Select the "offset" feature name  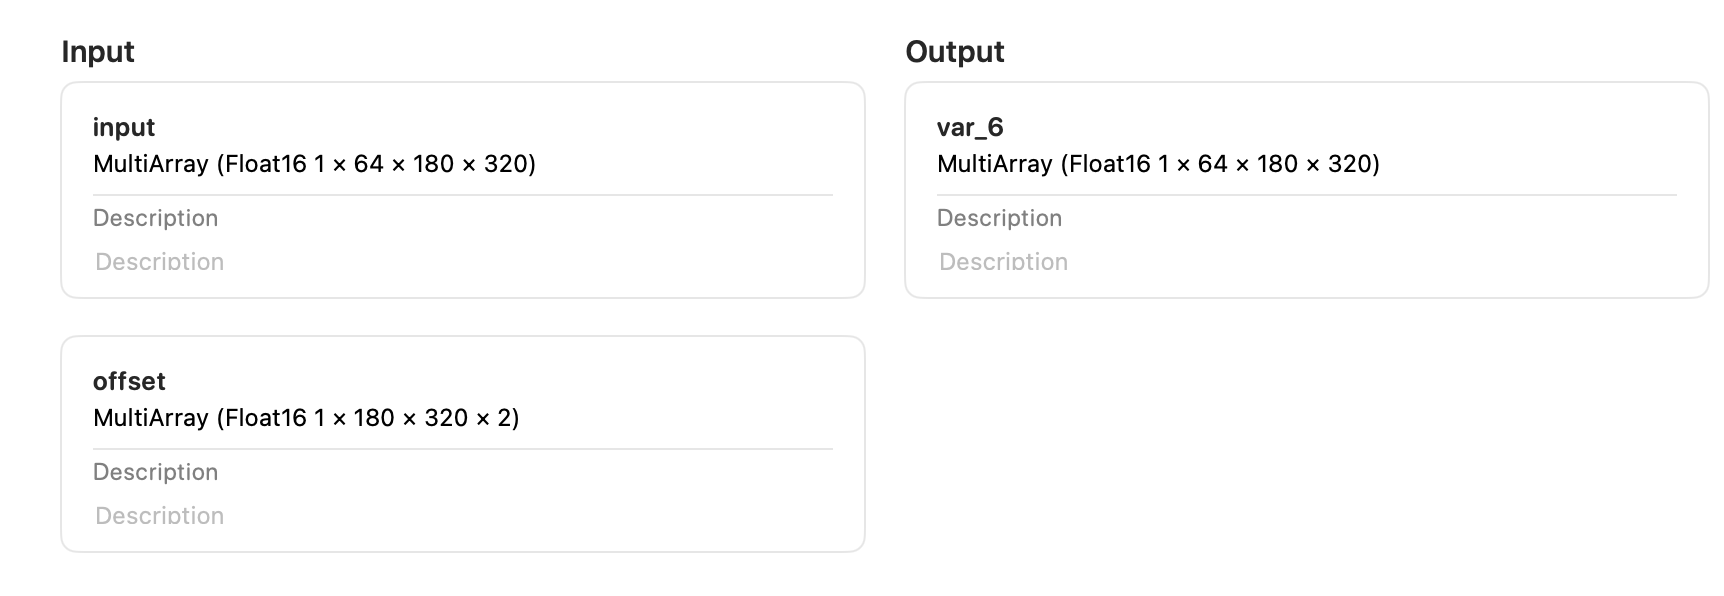(129, 382)
